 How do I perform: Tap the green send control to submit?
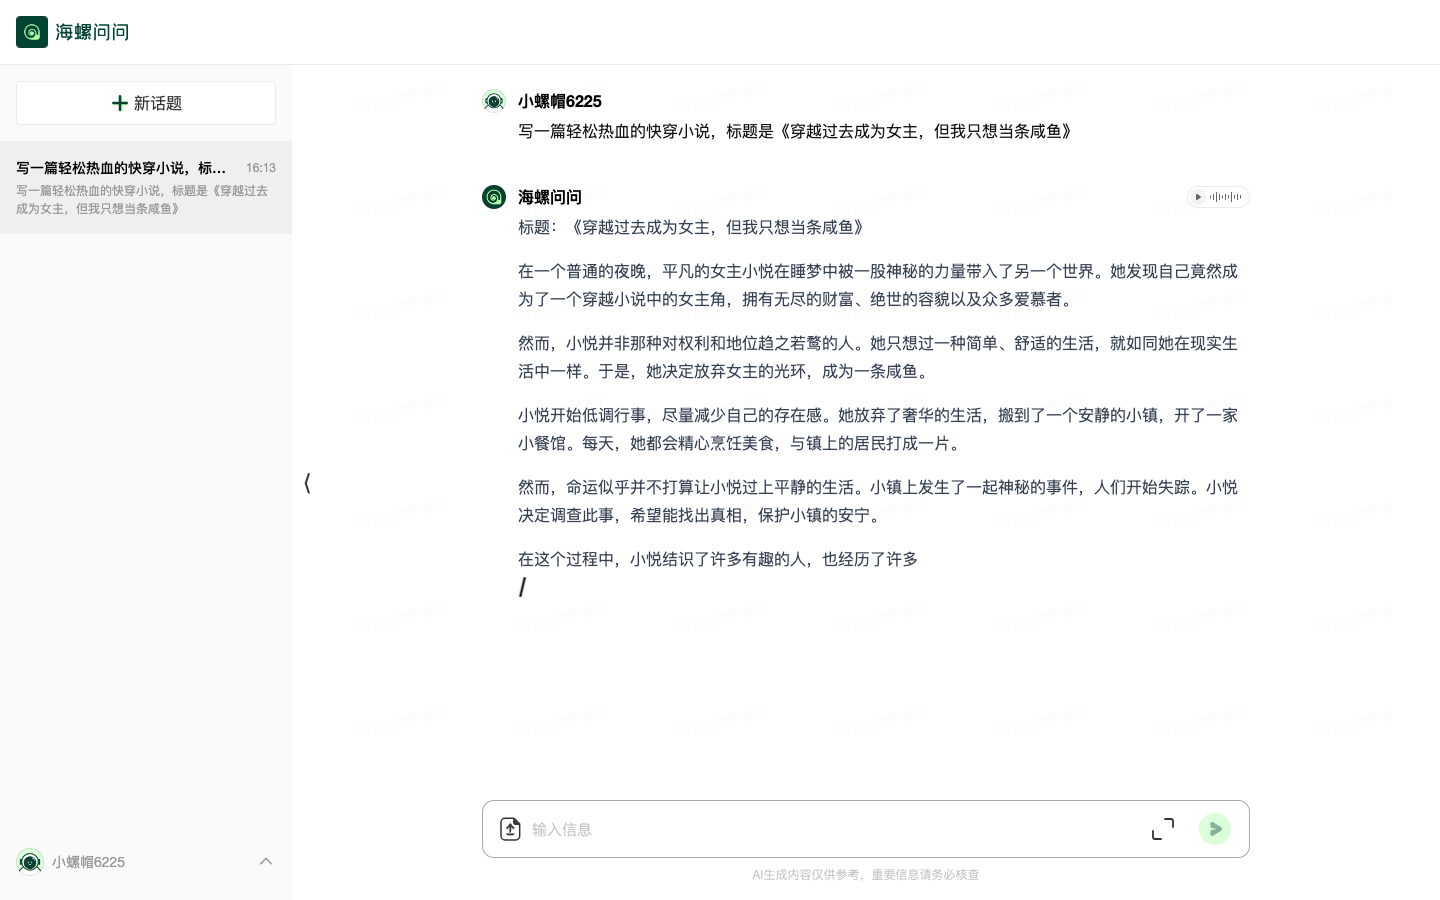tap(1215, 829)
